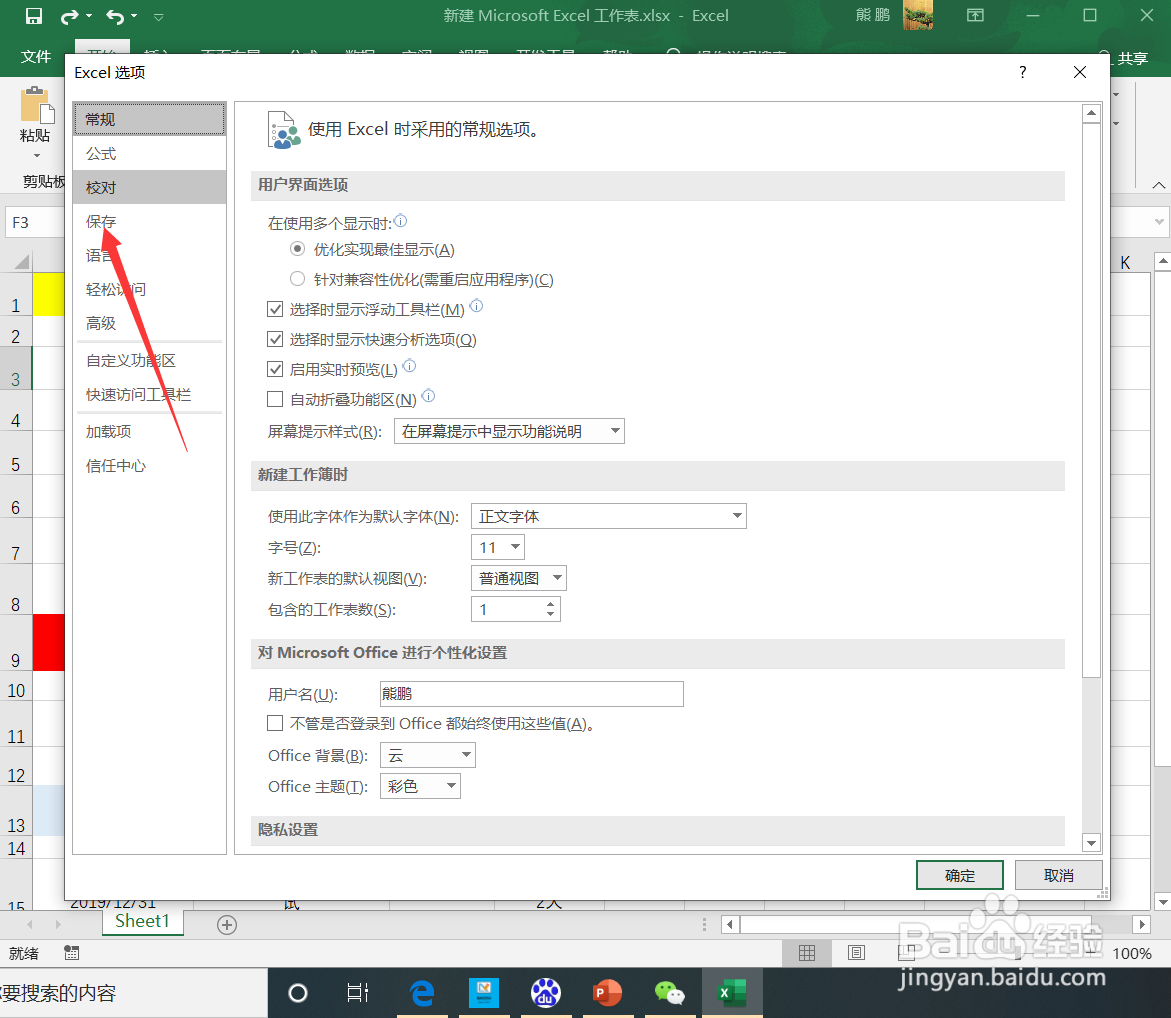This screenshot has height=1018, width=1171.
Task: Click info icon next to 自动折叠功能区
Action: pyautogui.click(x=428, y=396)
